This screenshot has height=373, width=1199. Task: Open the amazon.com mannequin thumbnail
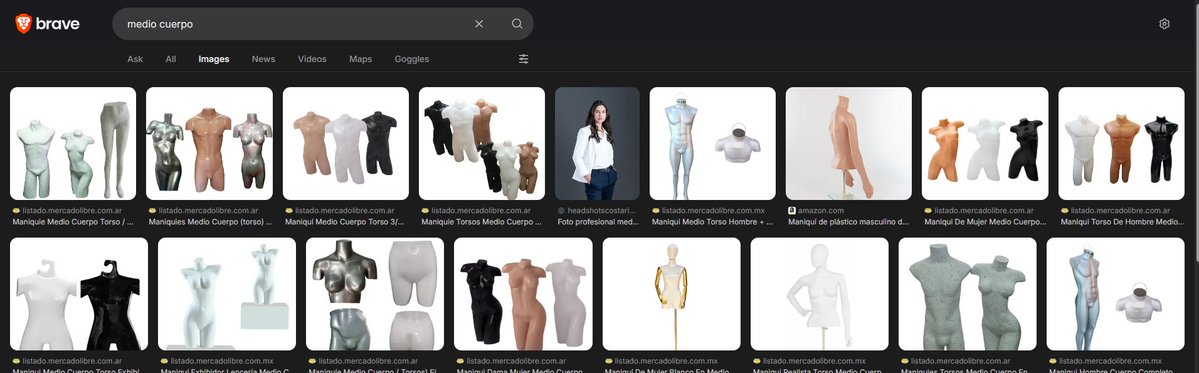coord(849,144)
